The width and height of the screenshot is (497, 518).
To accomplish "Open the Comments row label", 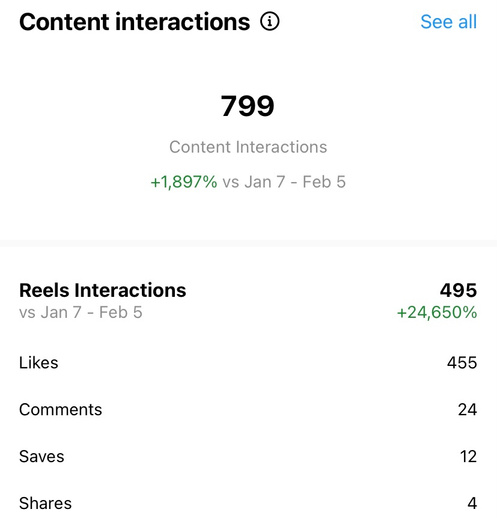I will coord(61,410).
